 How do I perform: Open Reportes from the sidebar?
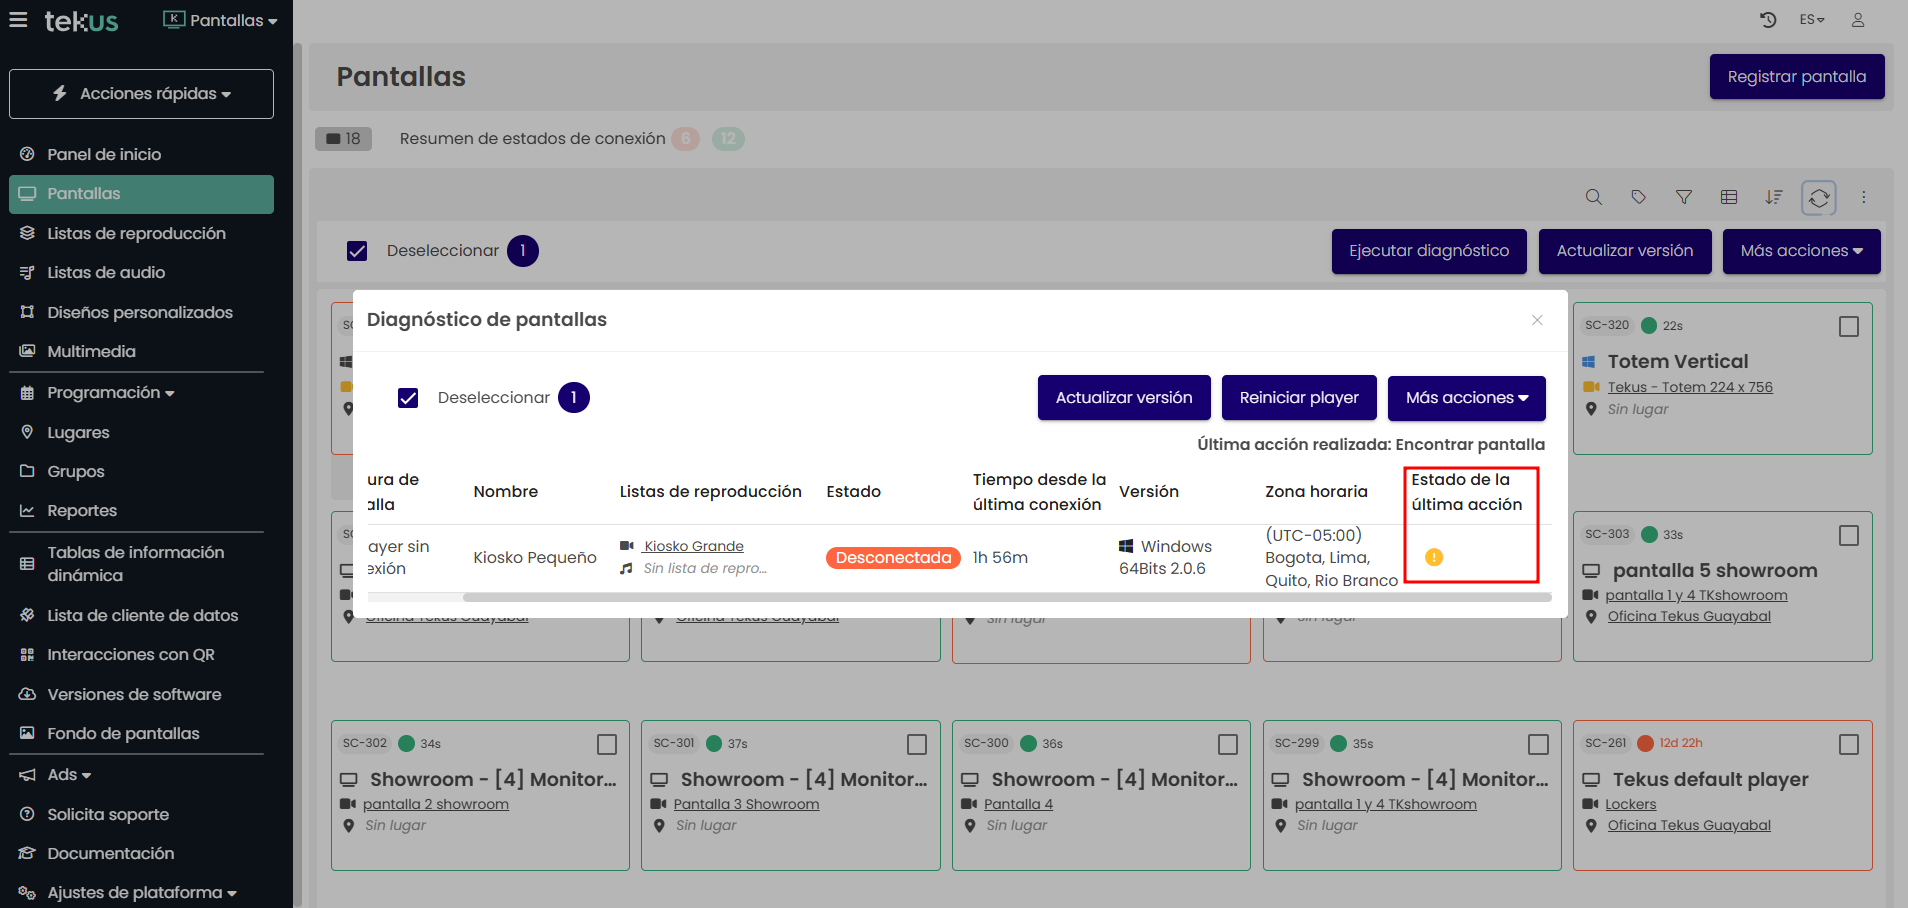[x=82, y=511]
